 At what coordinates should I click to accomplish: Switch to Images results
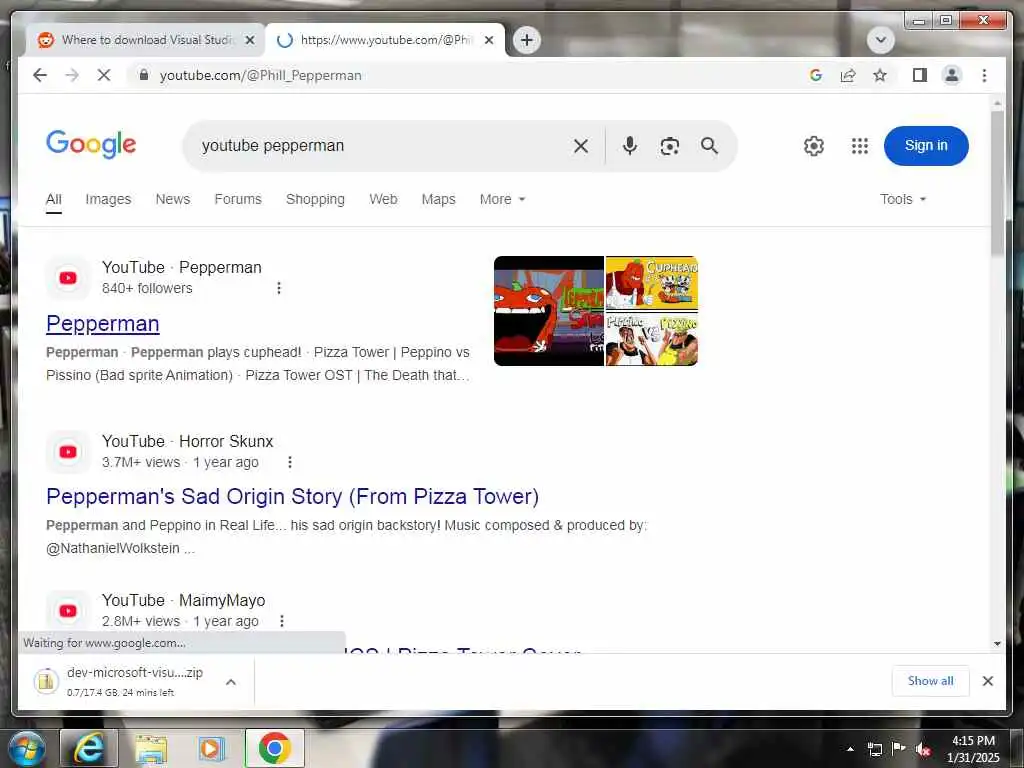[x=108, y=199]
